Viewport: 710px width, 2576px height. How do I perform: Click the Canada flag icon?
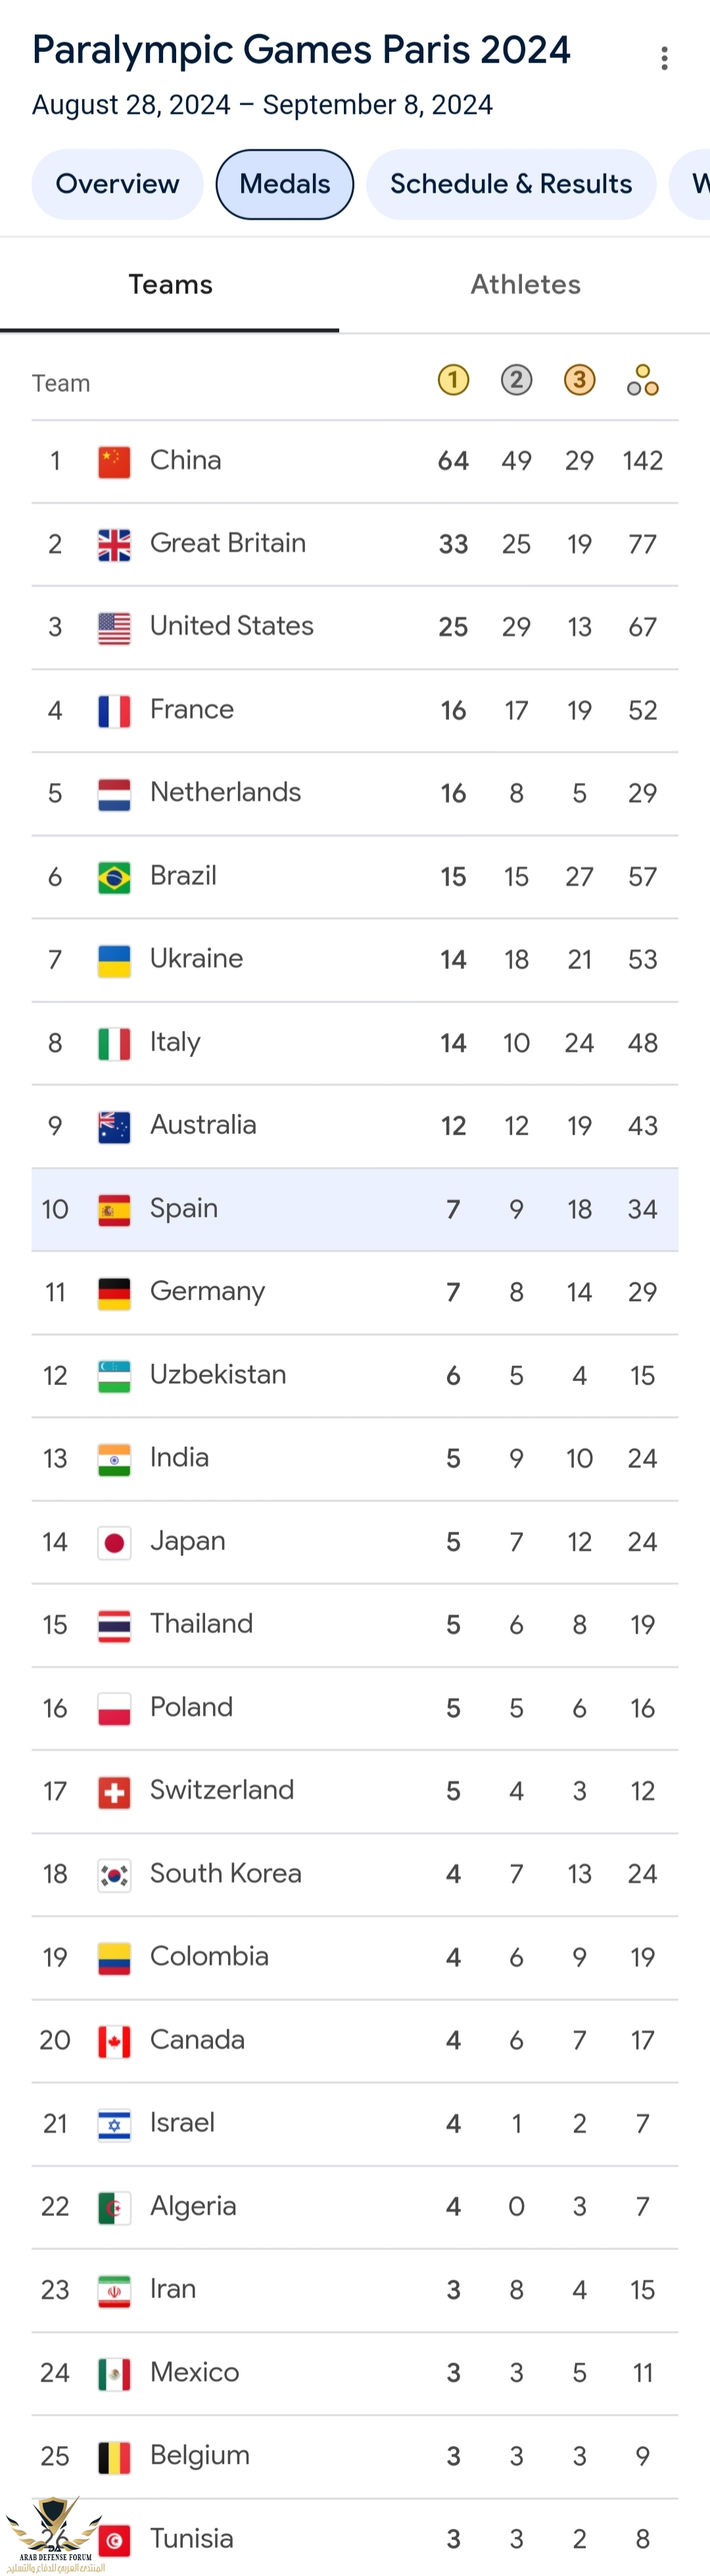click(x=114, y=2040)
